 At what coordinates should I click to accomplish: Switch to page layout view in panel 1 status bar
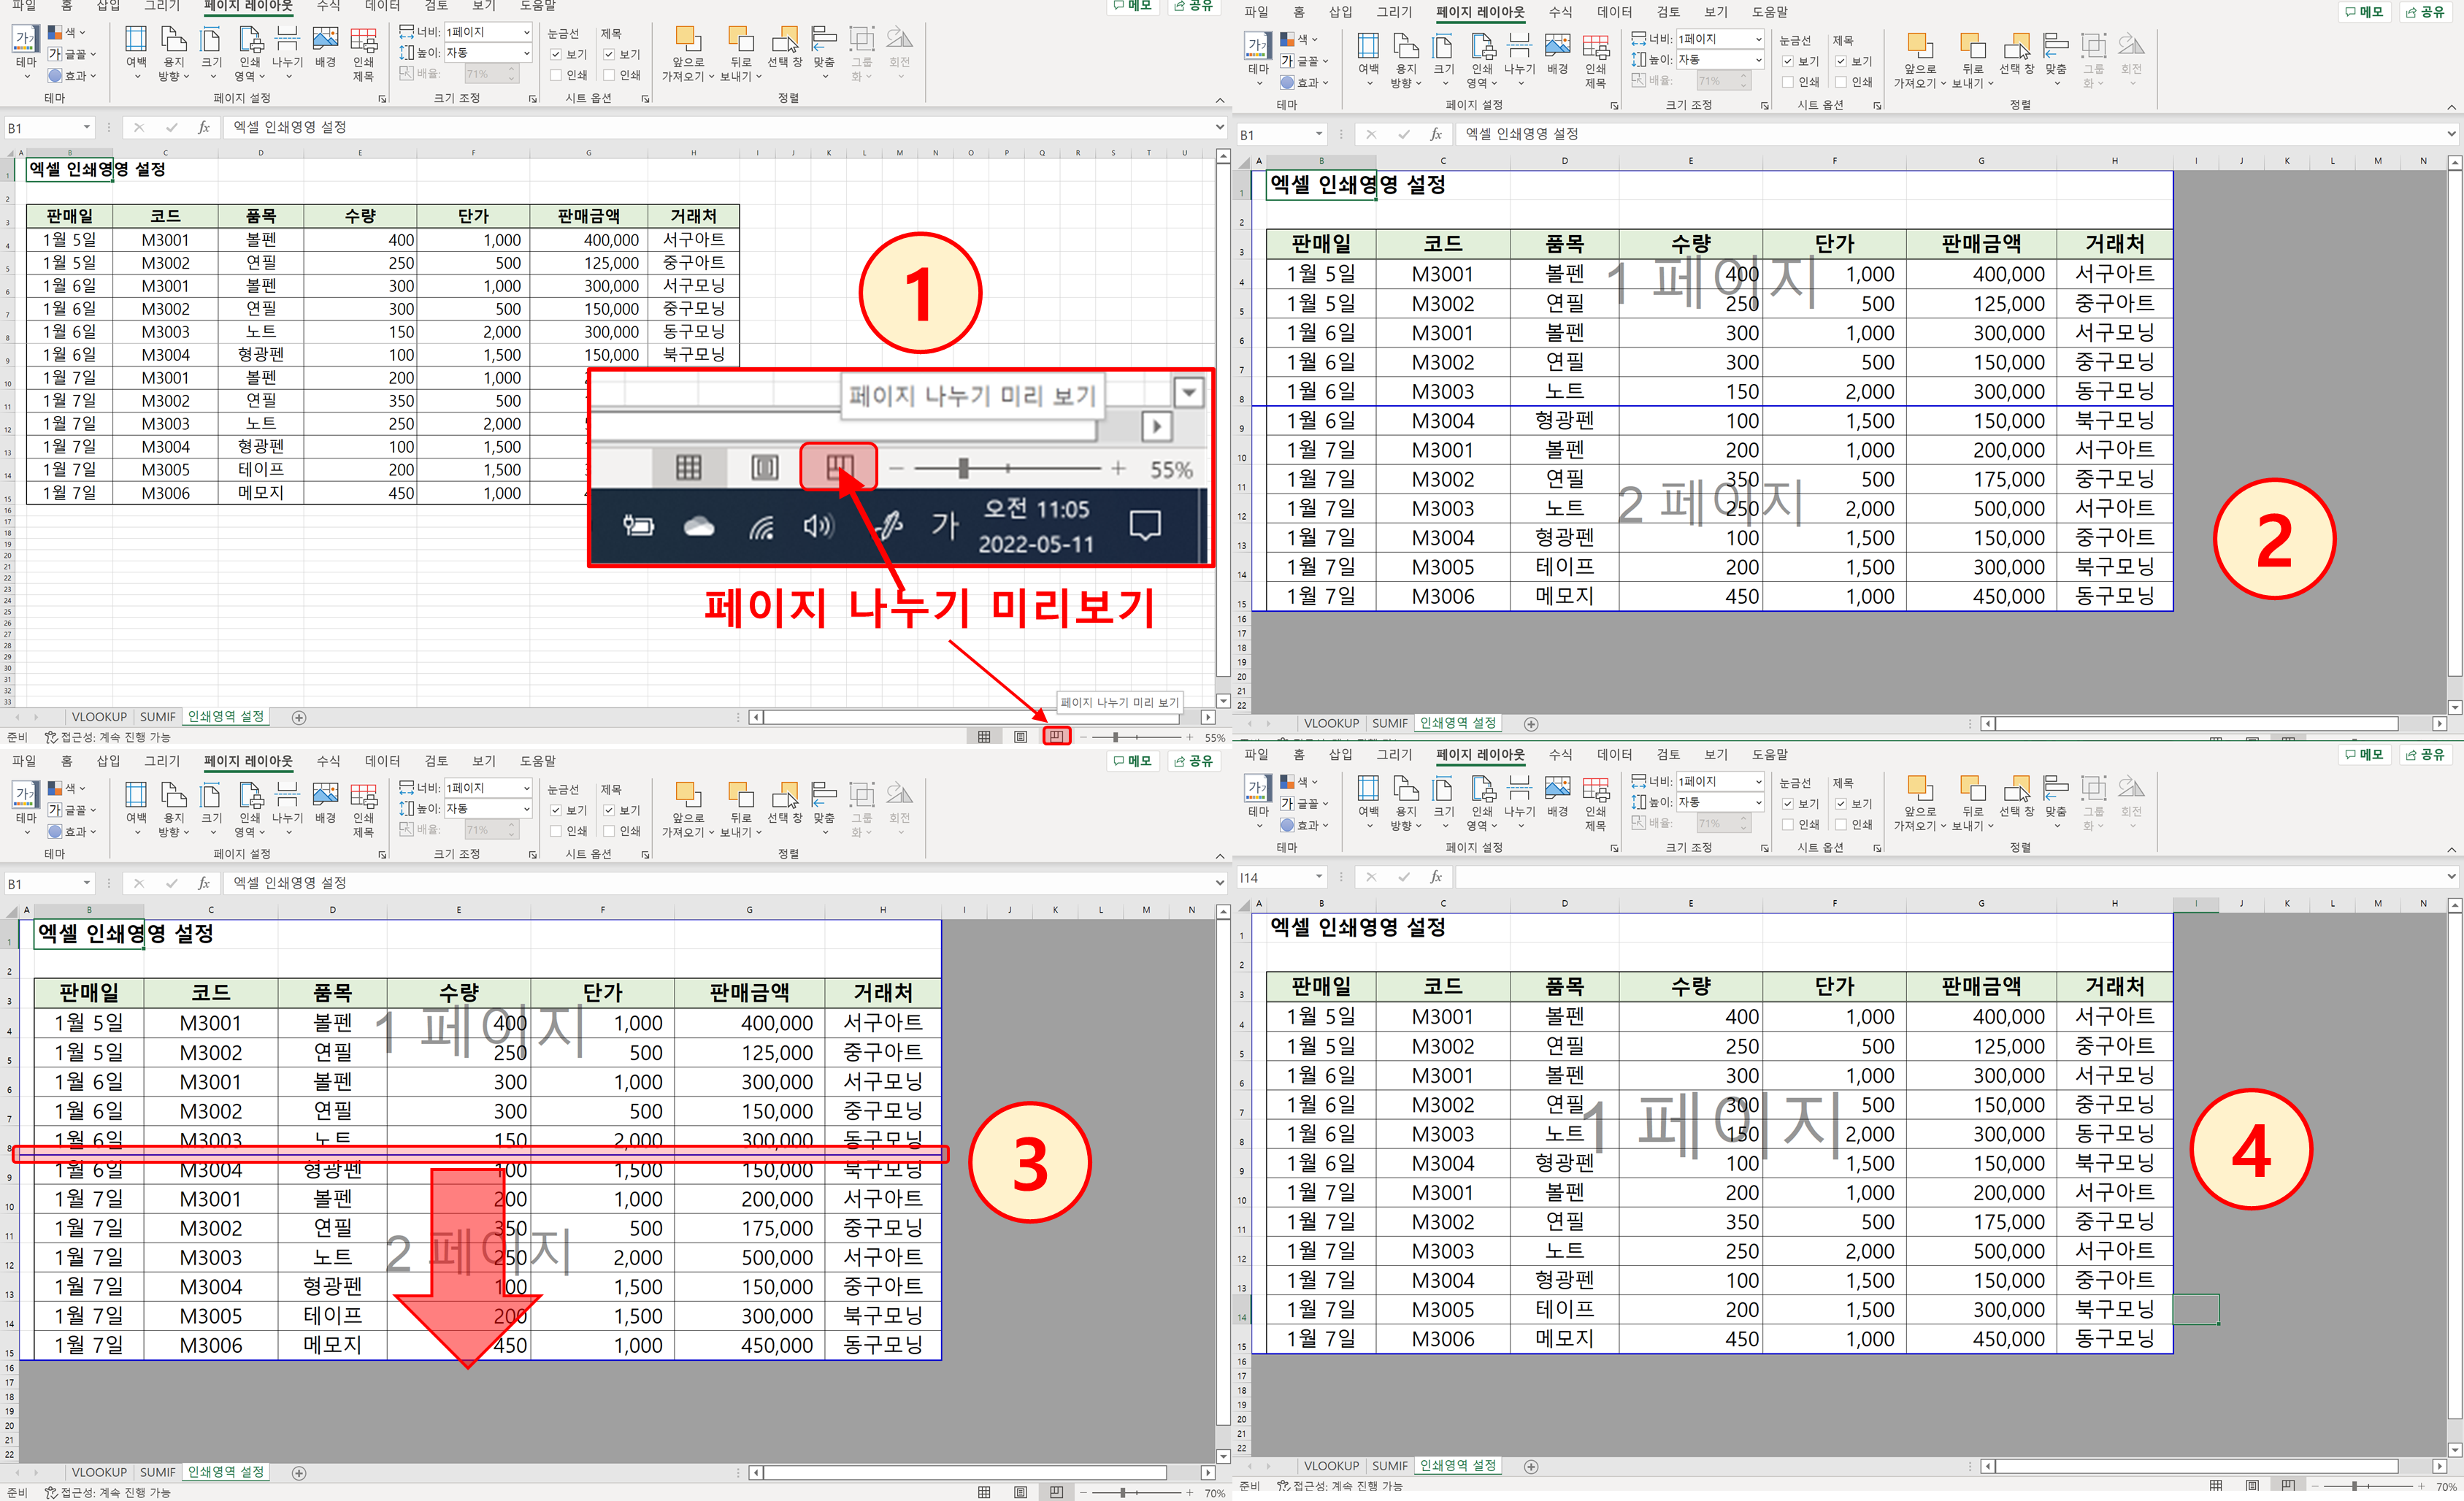click(1020, 737)
